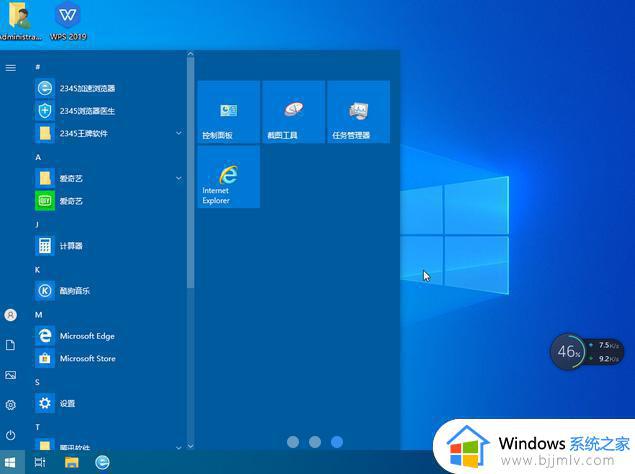635x474 pixels.
Task: Launch the Internet Explorer tile
Action: pyautogui.click(x=228, y=177)
